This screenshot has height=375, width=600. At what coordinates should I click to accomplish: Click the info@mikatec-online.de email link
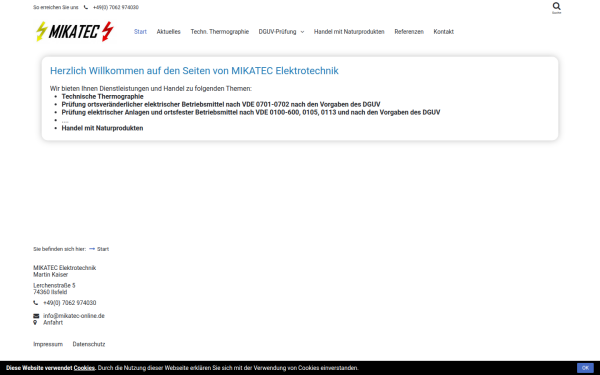point(74,316)
